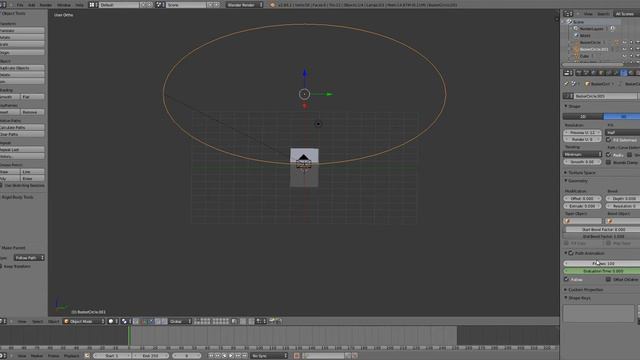Select the highlighted Curve Data properties tab
This screenshot has height=360, width=640.
click(x=623, y=73)
